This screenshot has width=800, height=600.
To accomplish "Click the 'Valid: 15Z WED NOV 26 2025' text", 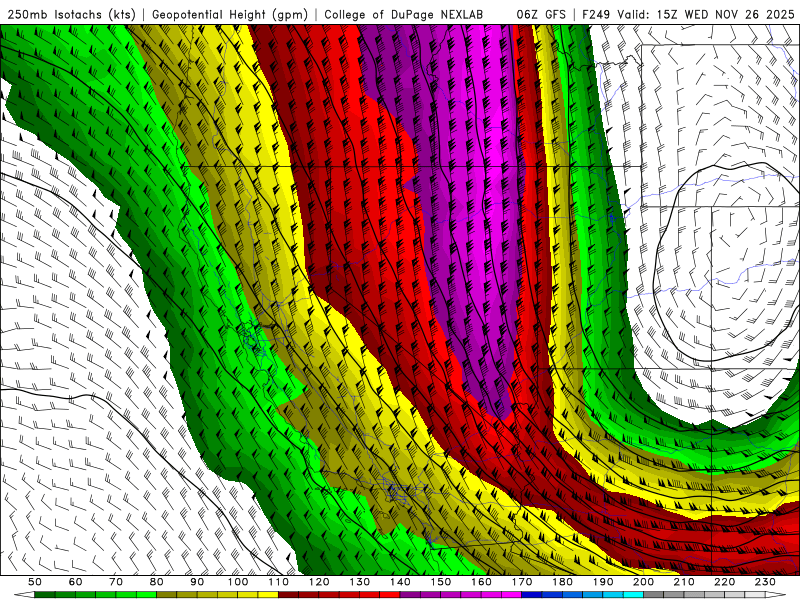I will click(x=706, y=14).
